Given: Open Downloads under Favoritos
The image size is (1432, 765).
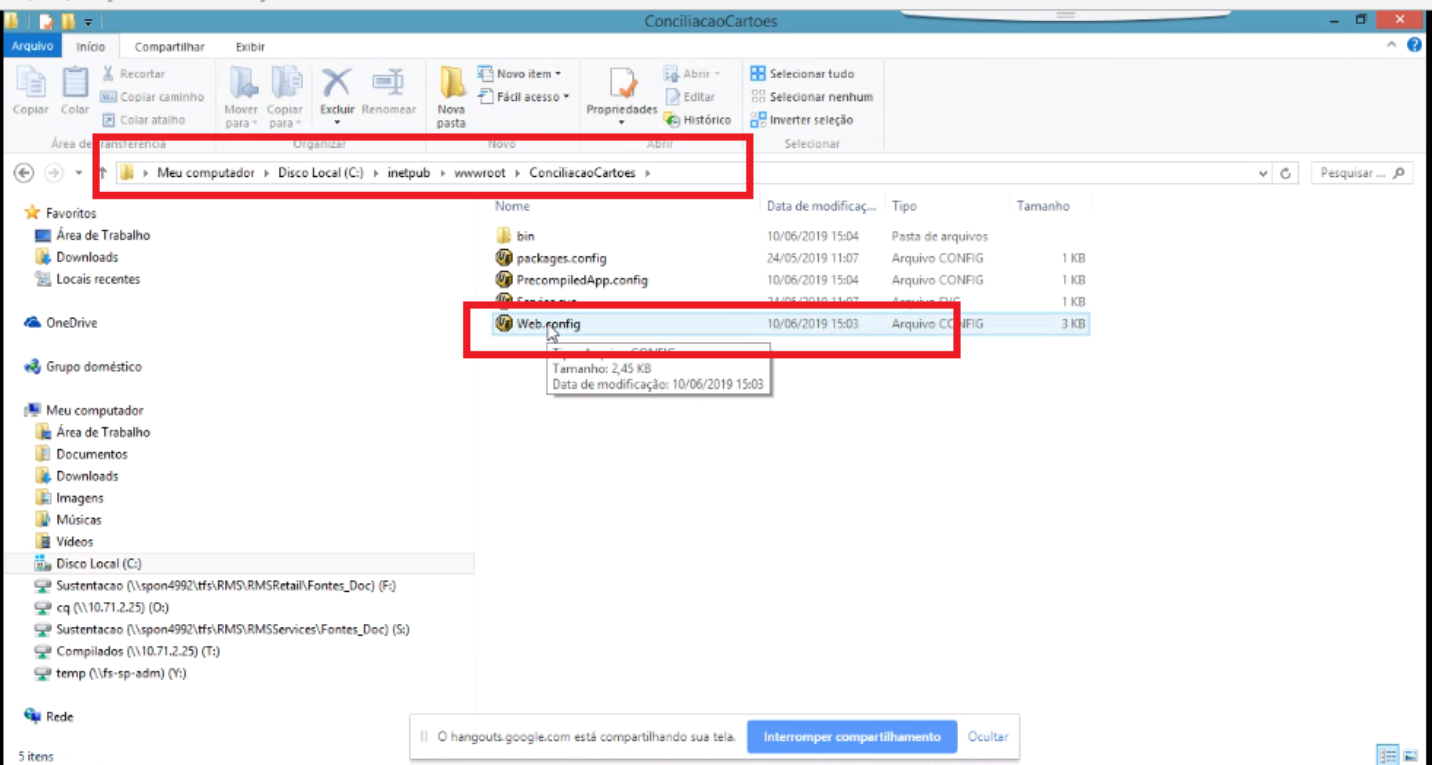Looking at the screenshot, I should pos(87,257).
